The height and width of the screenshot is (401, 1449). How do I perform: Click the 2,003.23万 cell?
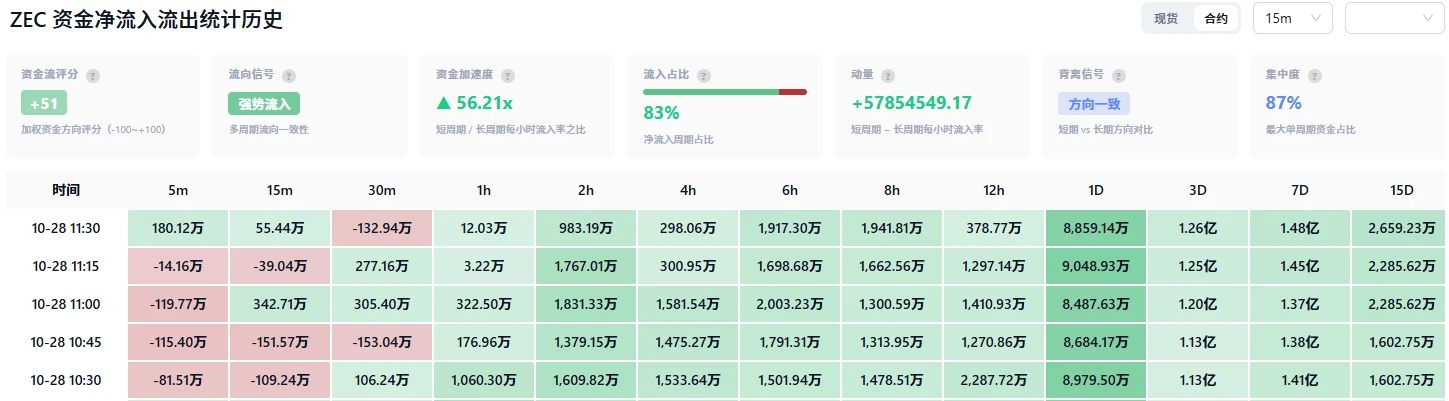click(x=790, y=304)
